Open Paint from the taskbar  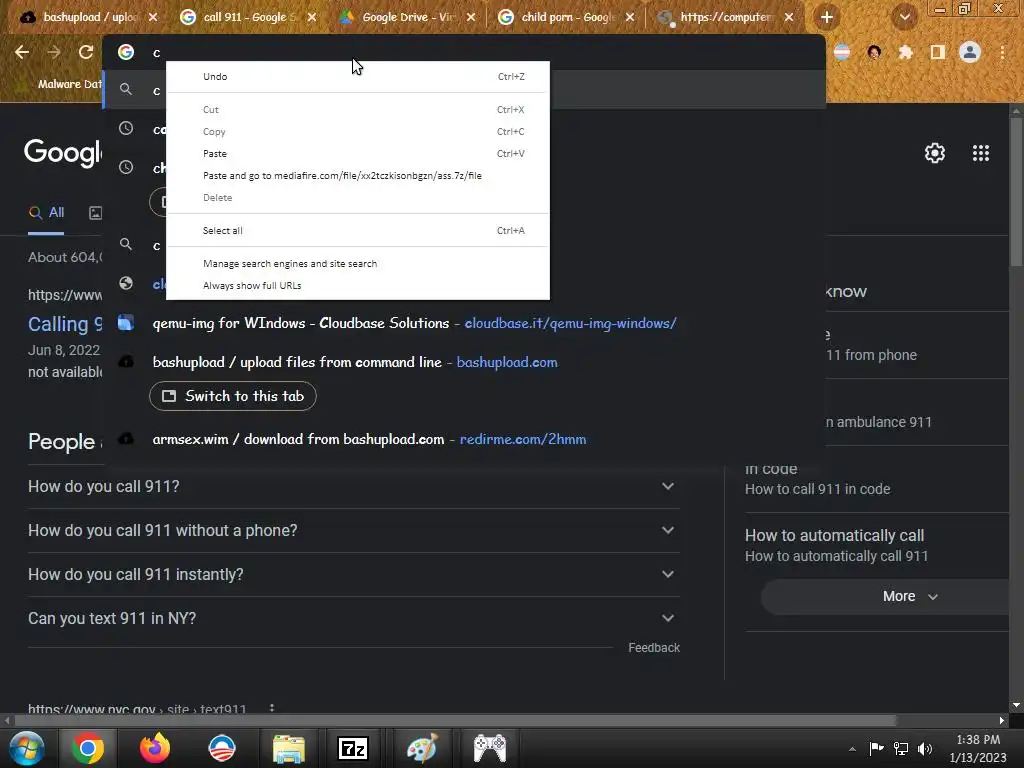click(x=421, y=748)
